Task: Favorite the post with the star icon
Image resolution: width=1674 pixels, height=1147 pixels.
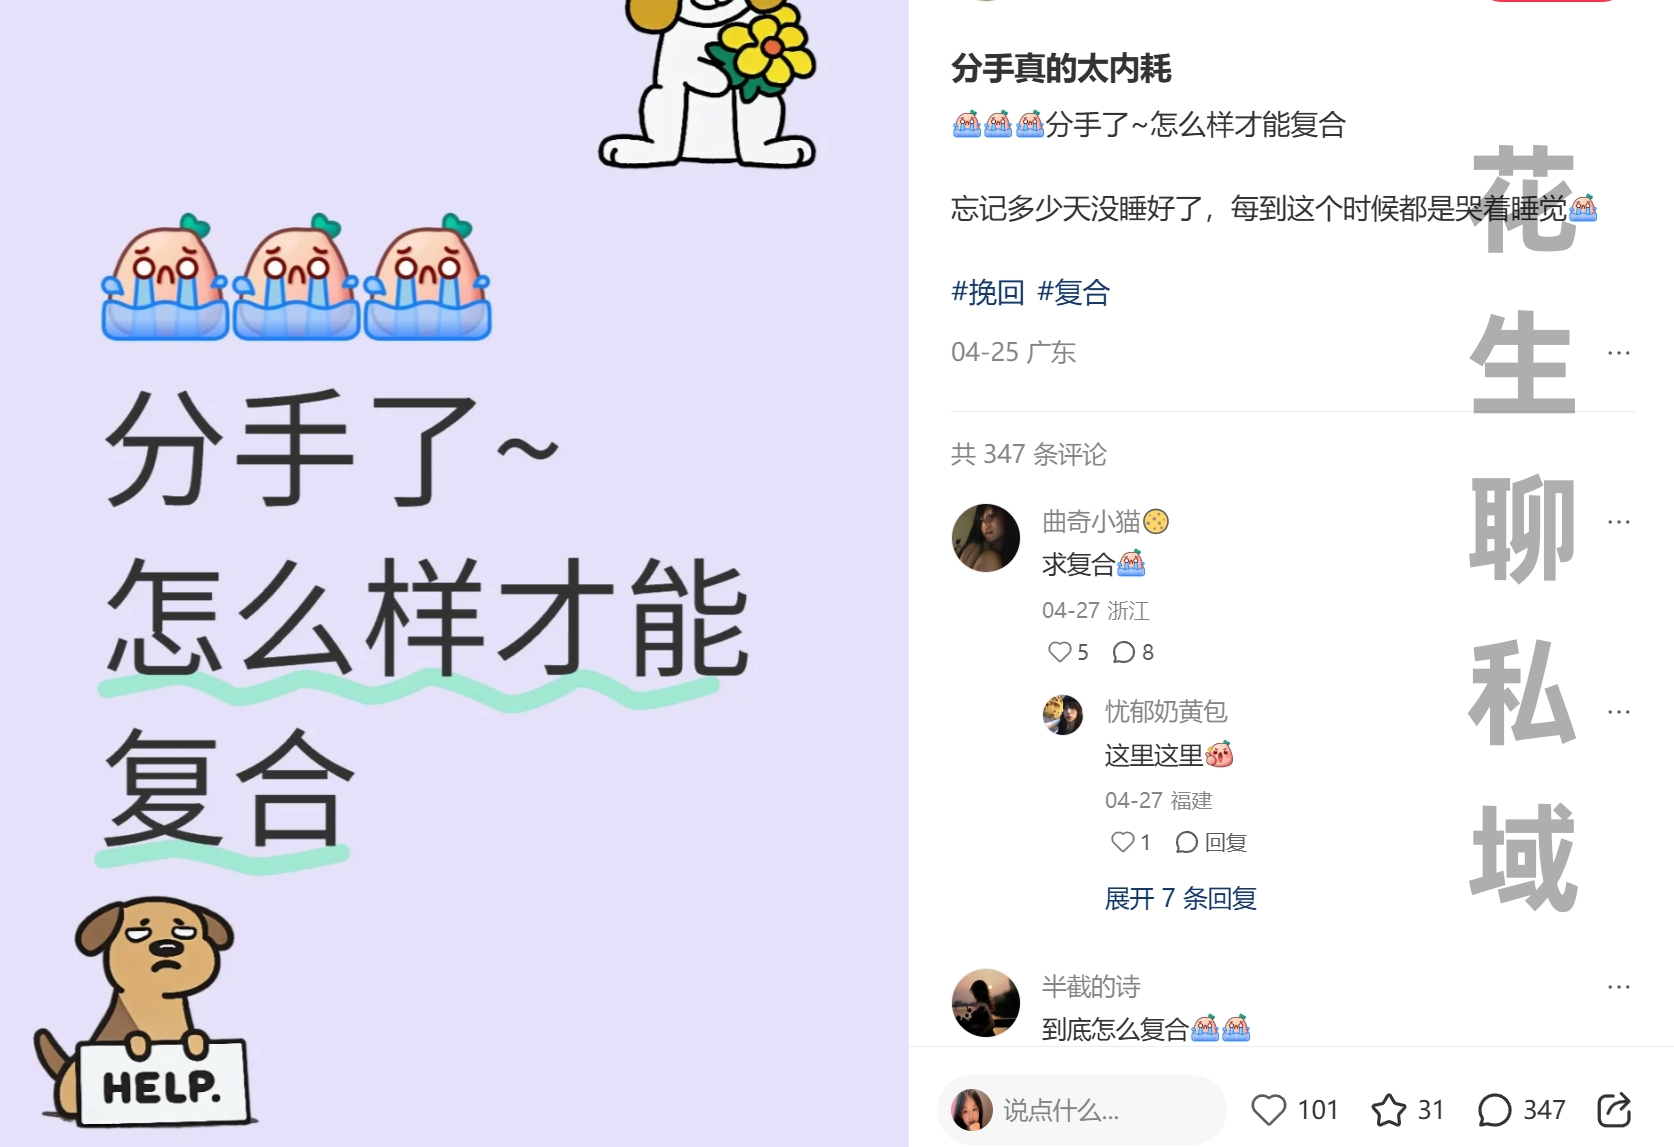Action: (1389, 1110)
